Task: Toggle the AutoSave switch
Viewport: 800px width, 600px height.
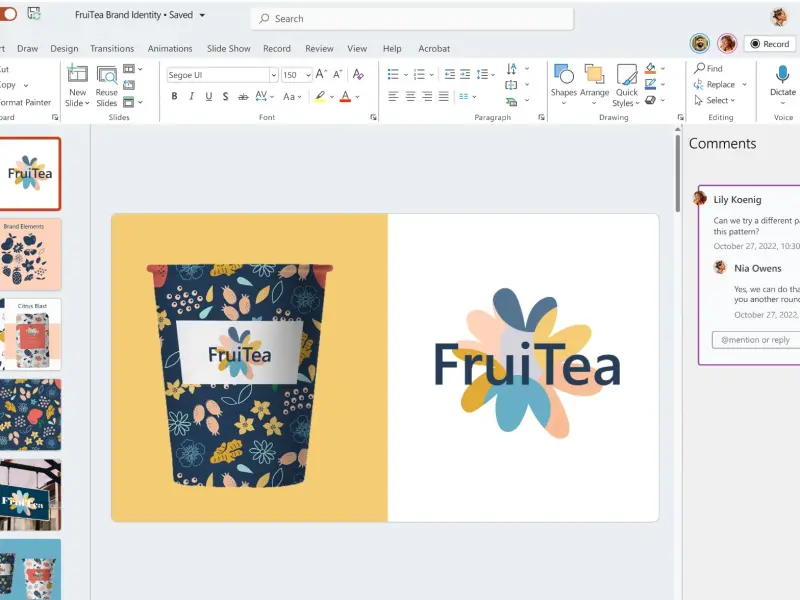Action: coord(7,14)
